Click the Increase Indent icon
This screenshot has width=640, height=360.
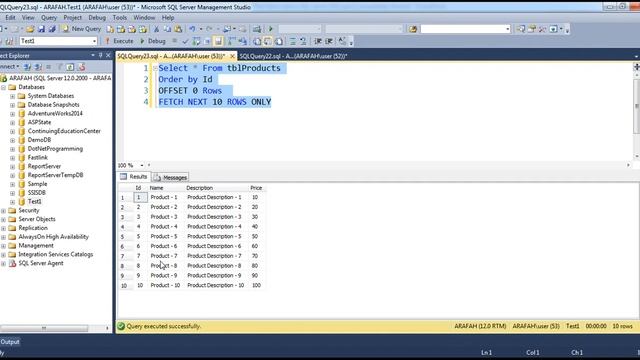[329, 41]
